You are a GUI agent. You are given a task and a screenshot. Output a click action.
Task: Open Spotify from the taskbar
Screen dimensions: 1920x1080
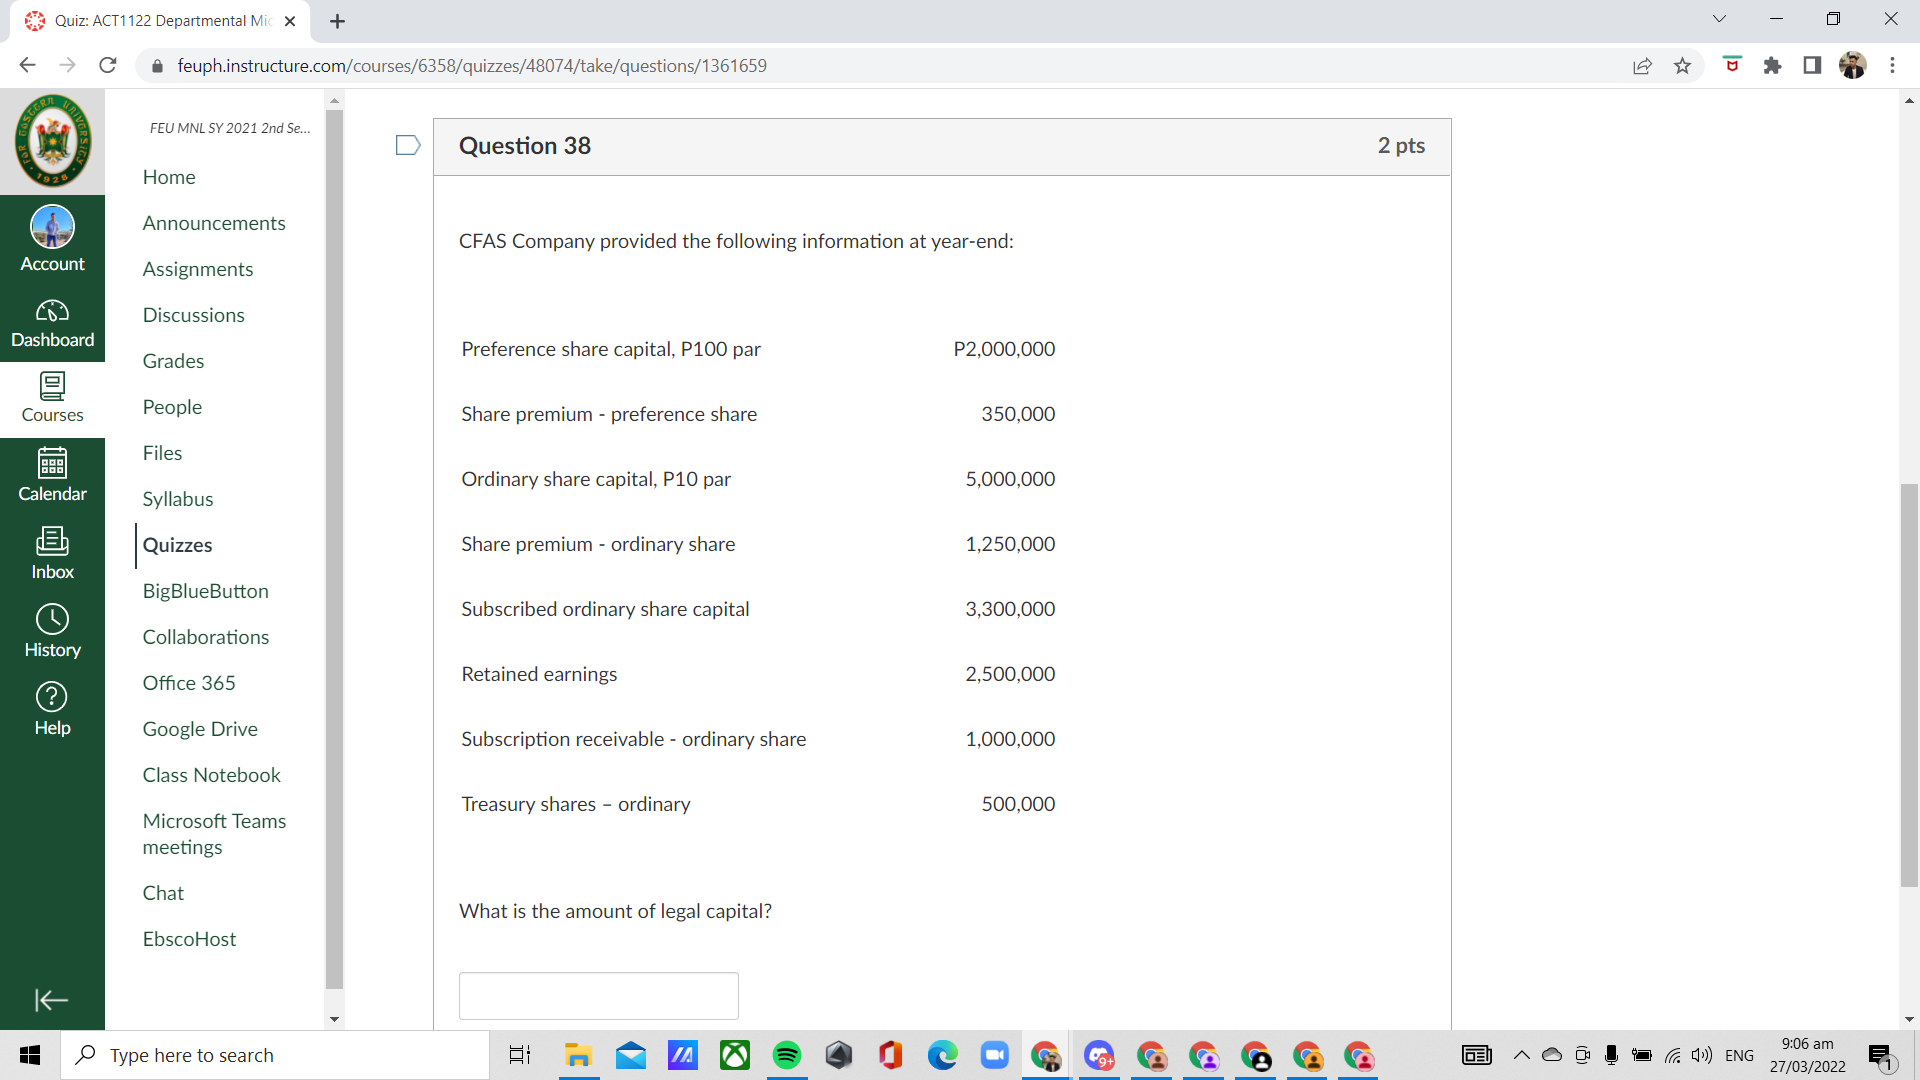(x=787, y=1055)
